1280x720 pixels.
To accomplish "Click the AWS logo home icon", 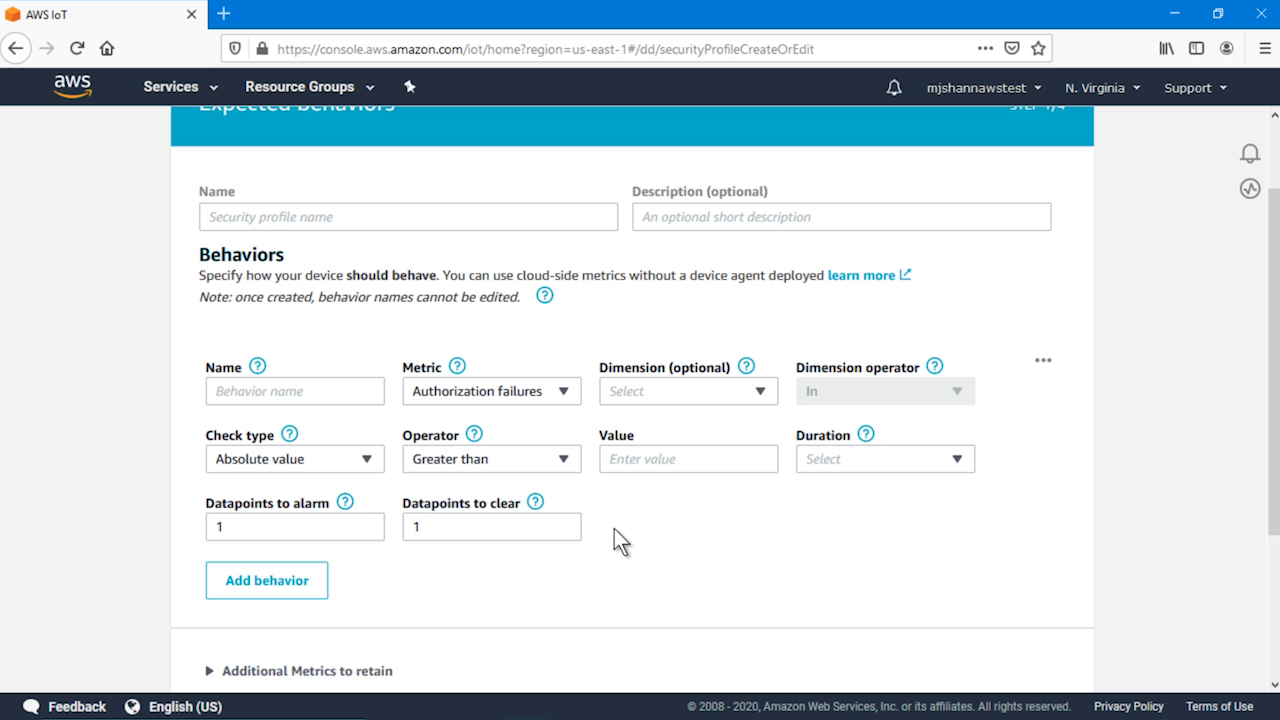I will [x=73, y=87].
